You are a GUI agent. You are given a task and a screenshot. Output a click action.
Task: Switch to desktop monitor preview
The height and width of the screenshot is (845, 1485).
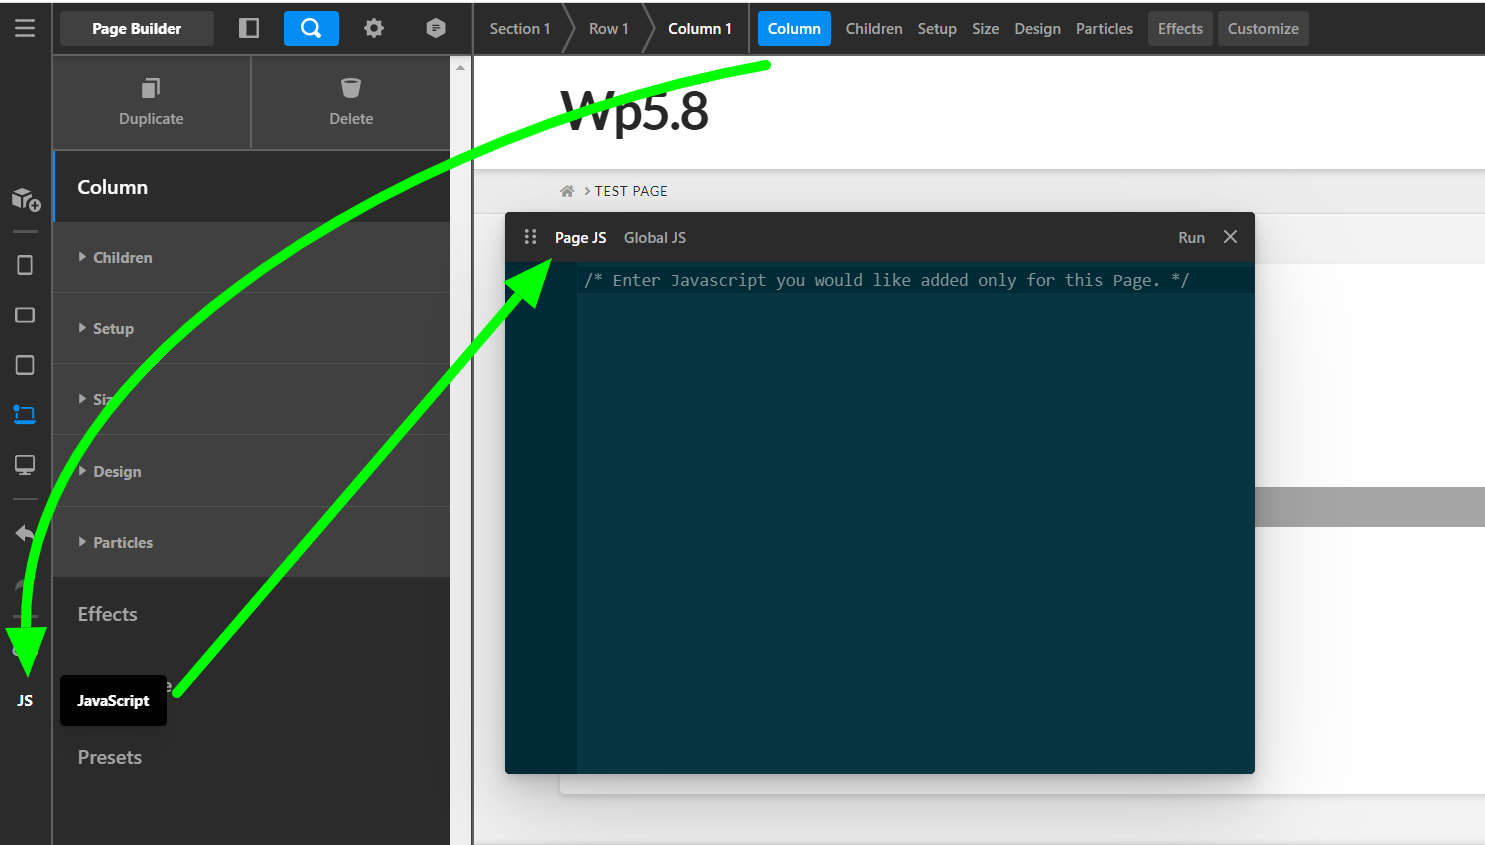25,465
